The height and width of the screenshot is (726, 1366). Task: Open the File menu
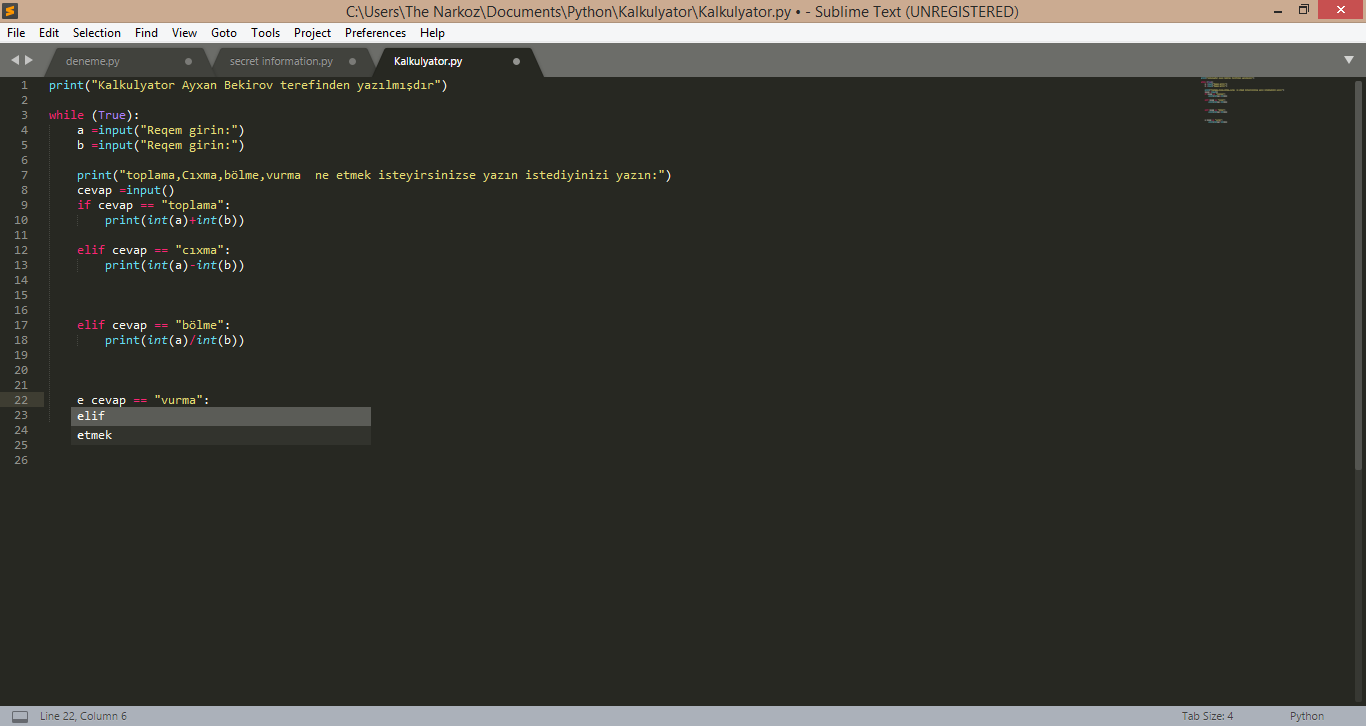[16, 33]
